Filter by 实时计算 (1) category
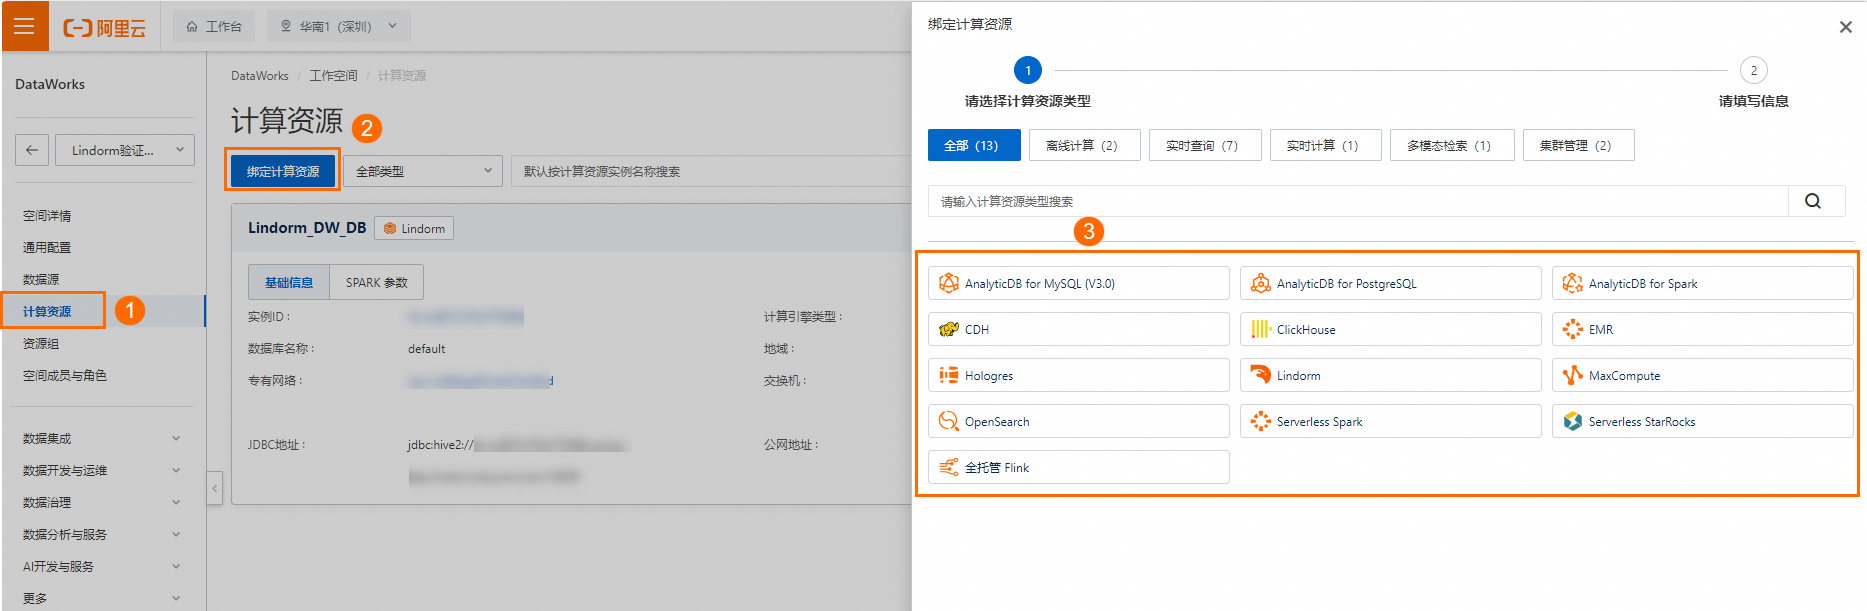This screenshot has width=1867, height=611. coord(1325,145)
